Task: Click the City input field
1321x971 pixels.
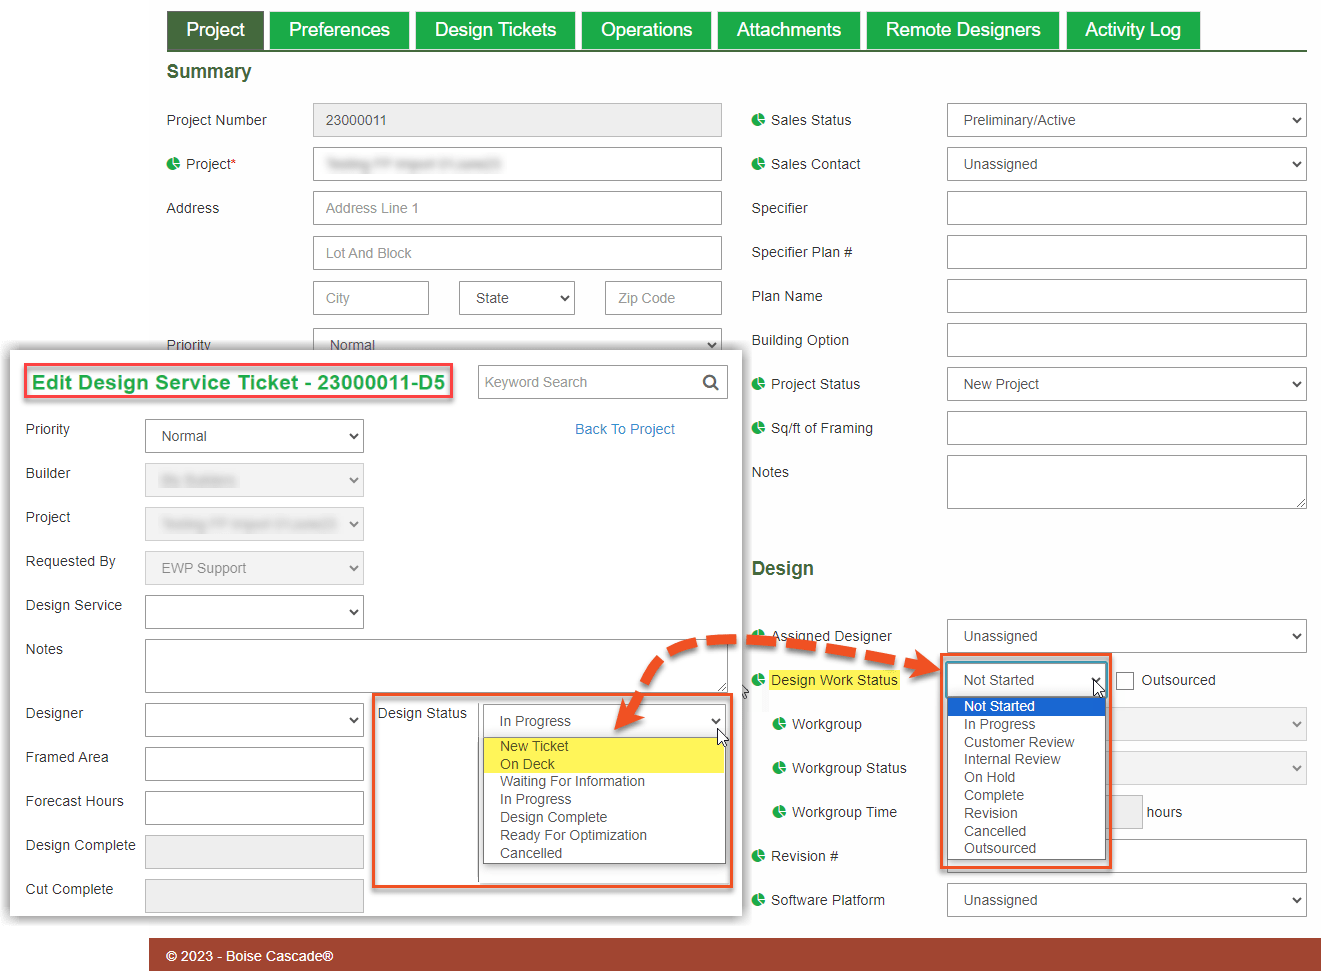Action: point(371,298)
